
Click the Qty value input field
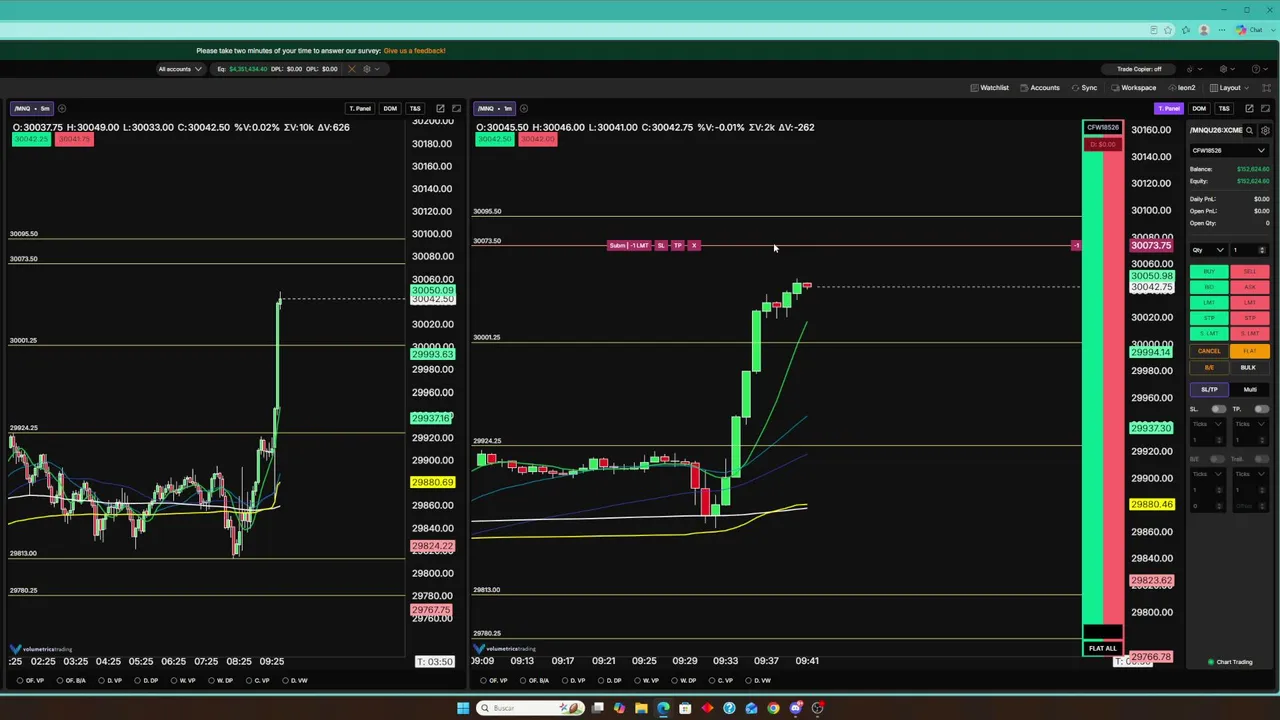(x=1250, y=250)
